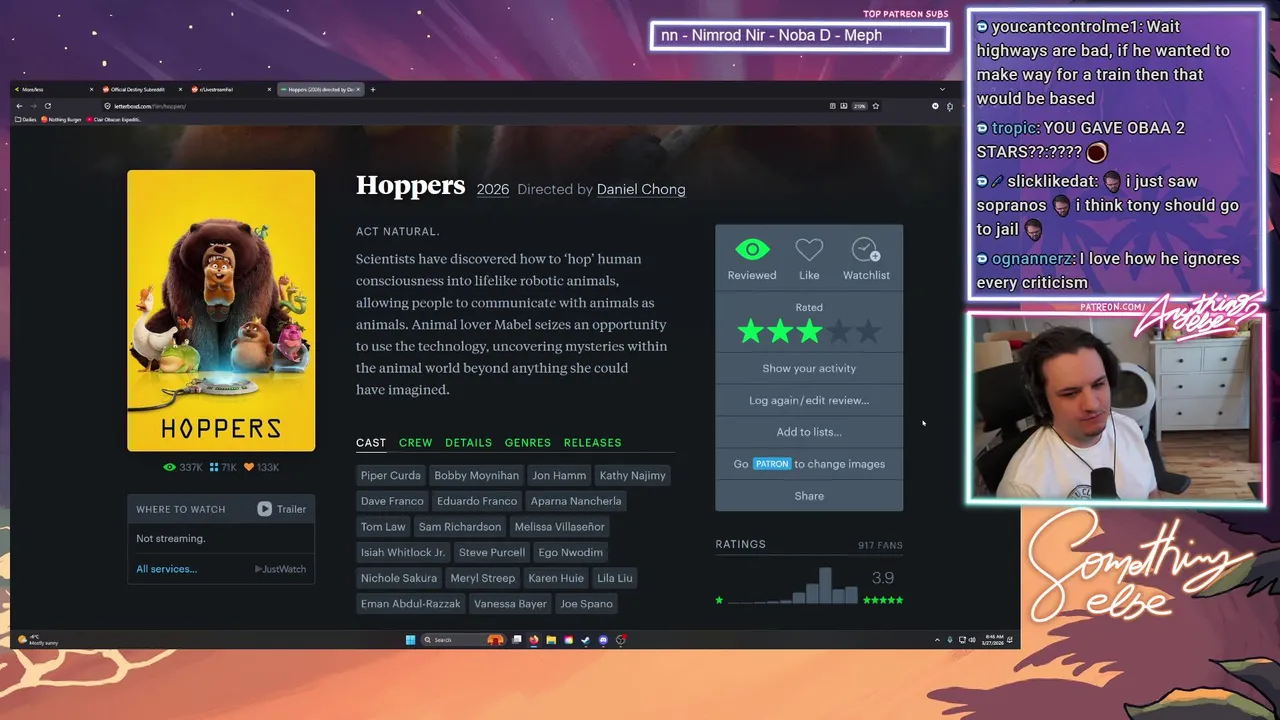Select cast member Melissa Villaseñor

coord(559,527)
